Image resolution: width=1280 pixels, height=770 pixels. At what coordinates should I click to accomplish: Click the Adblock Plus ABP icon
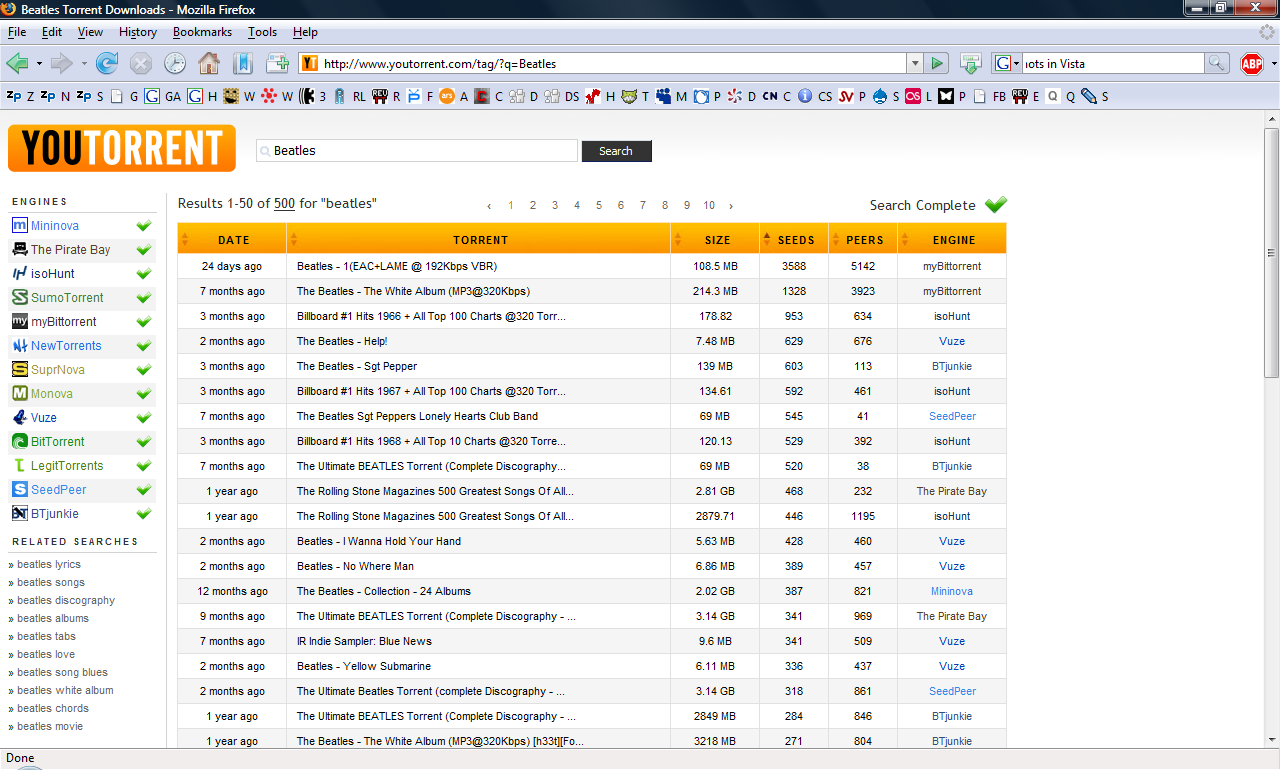1252,63
